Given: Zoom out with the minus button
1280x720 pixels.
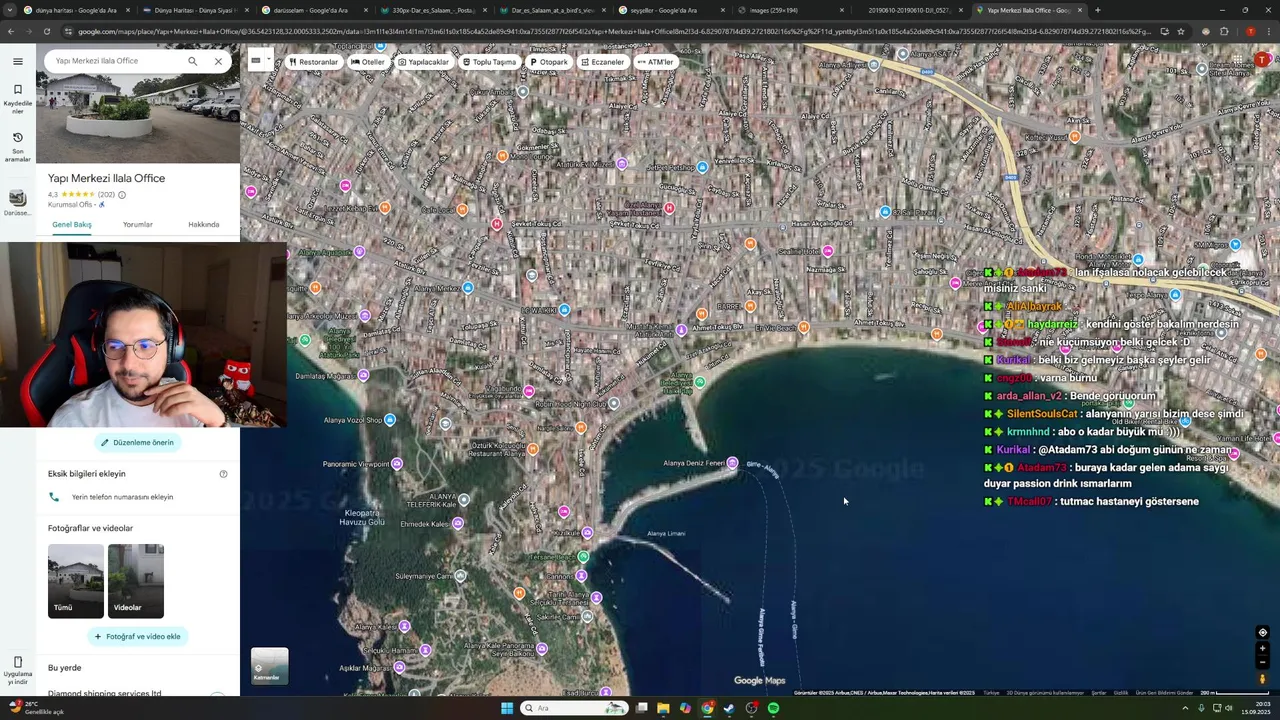Looking at the screenshot, I should (x=1262, y=662).
